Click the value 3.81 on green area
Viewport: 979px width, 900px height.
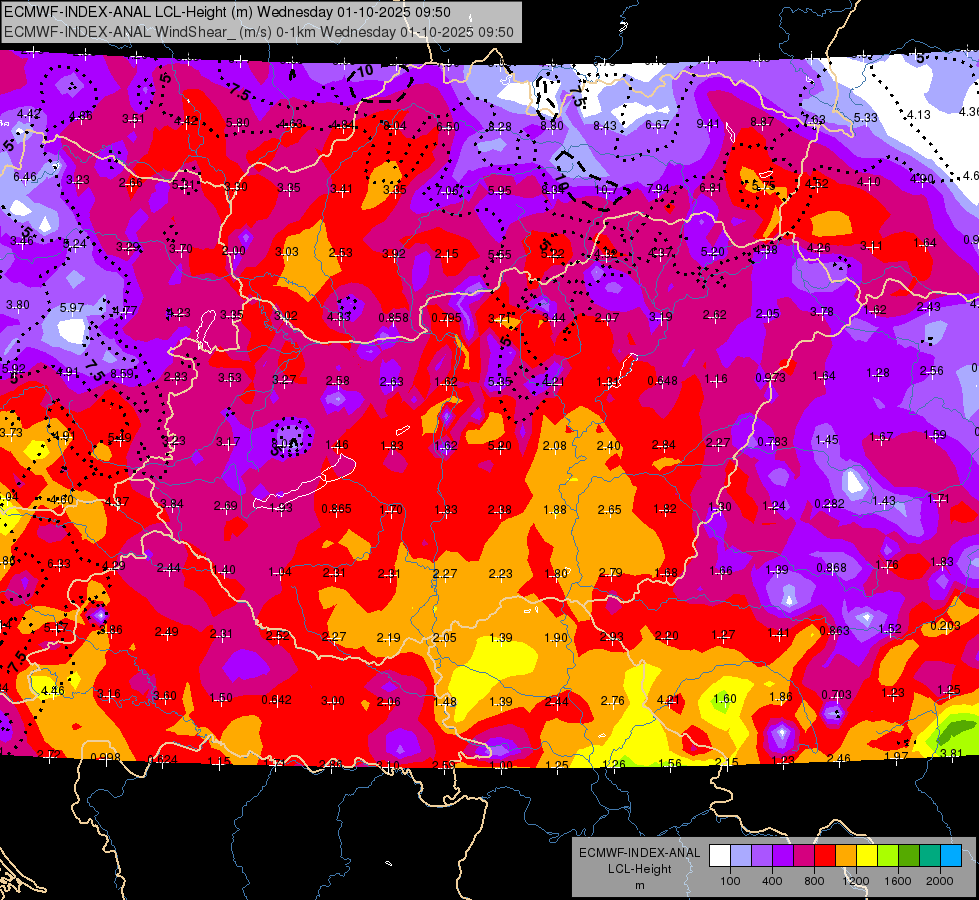click(951, 753)
